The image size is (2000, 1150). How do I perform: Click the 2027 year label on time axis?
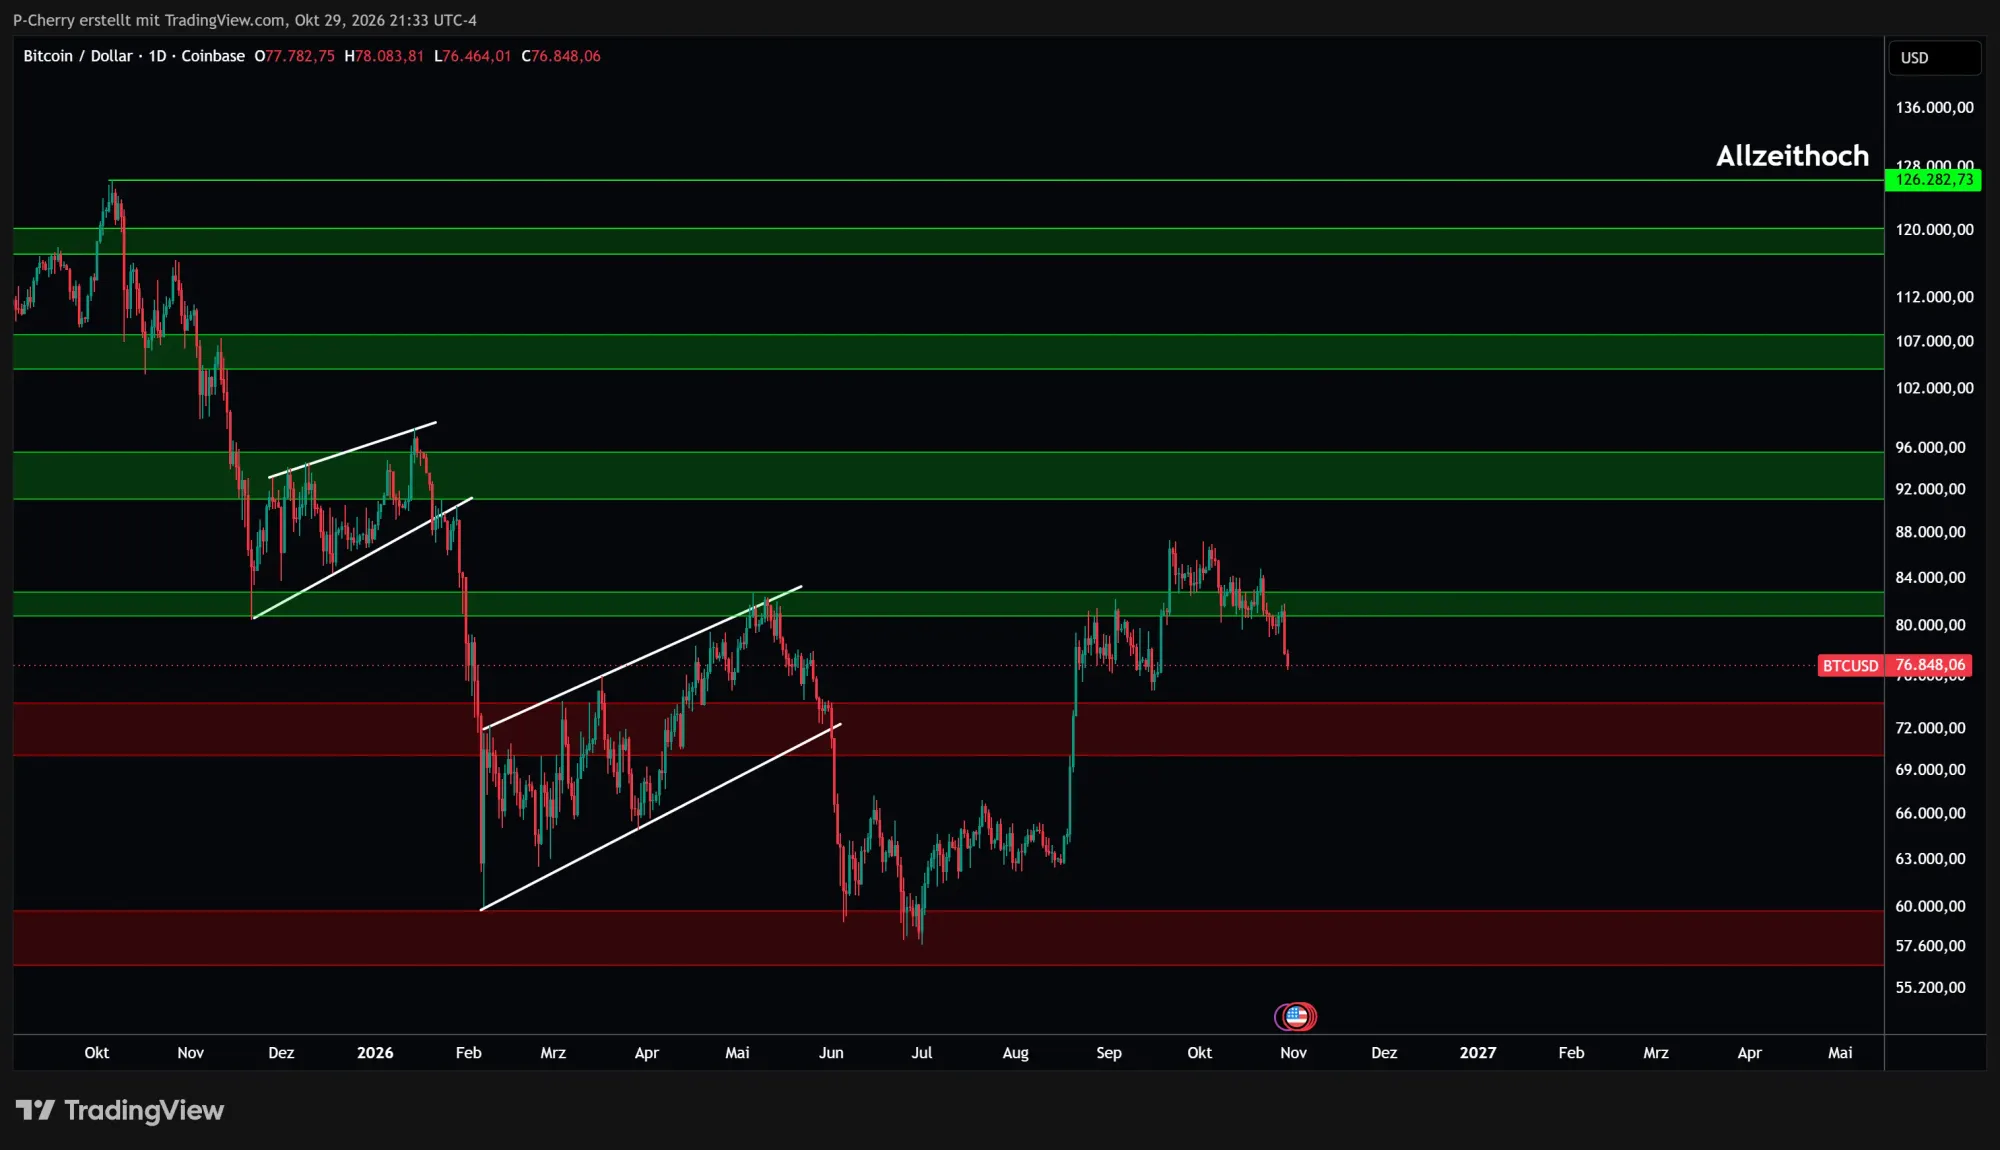(1478, 1053)
